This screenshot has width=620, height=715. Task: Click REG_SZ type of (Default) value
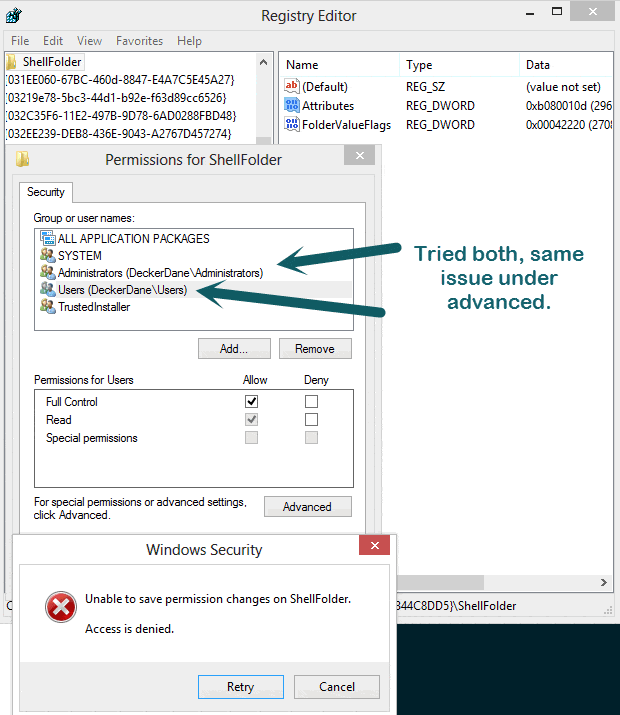(x=425, y=87)
